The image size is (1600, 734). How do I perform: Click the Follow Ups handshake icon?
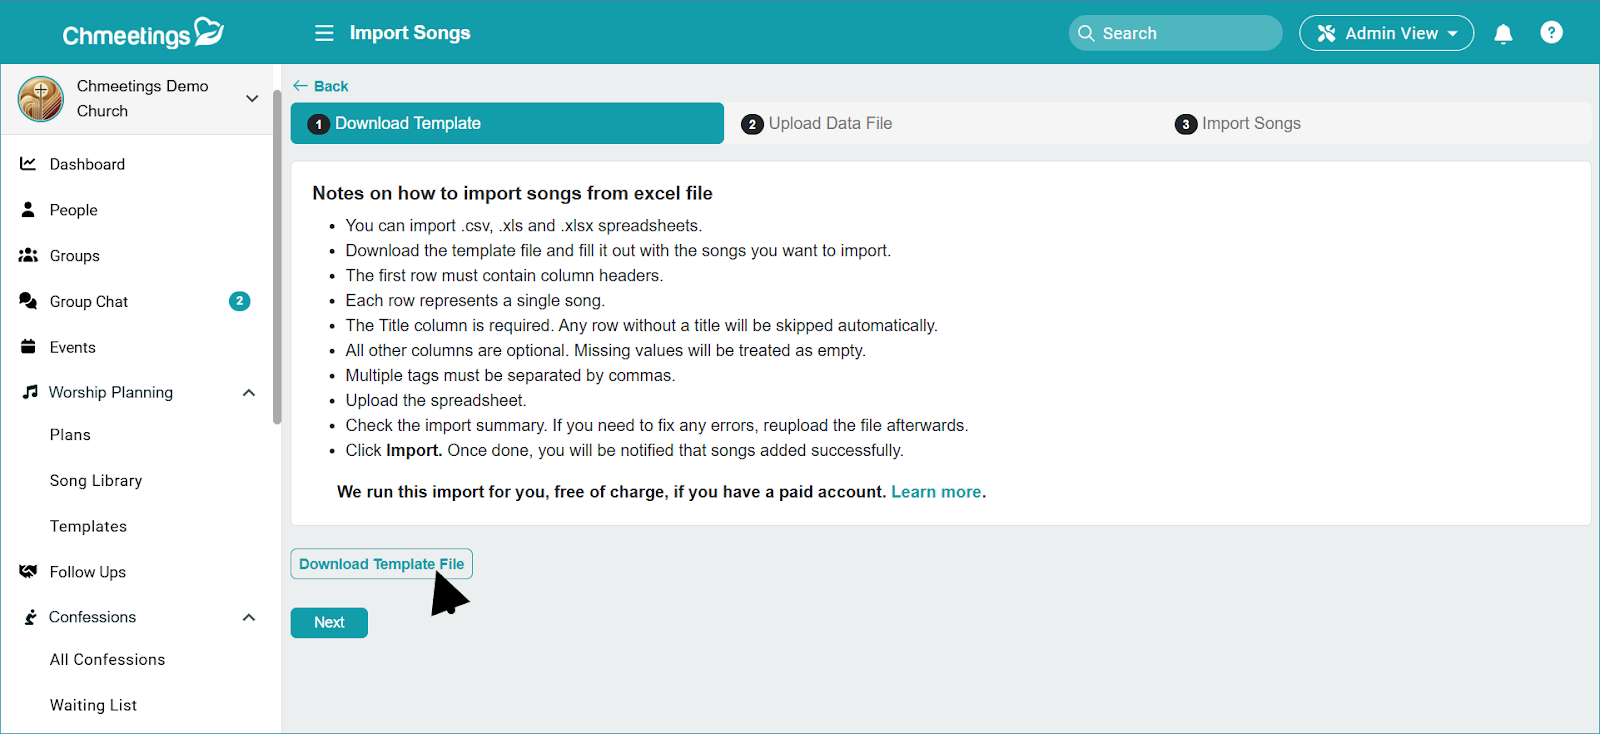28,572
